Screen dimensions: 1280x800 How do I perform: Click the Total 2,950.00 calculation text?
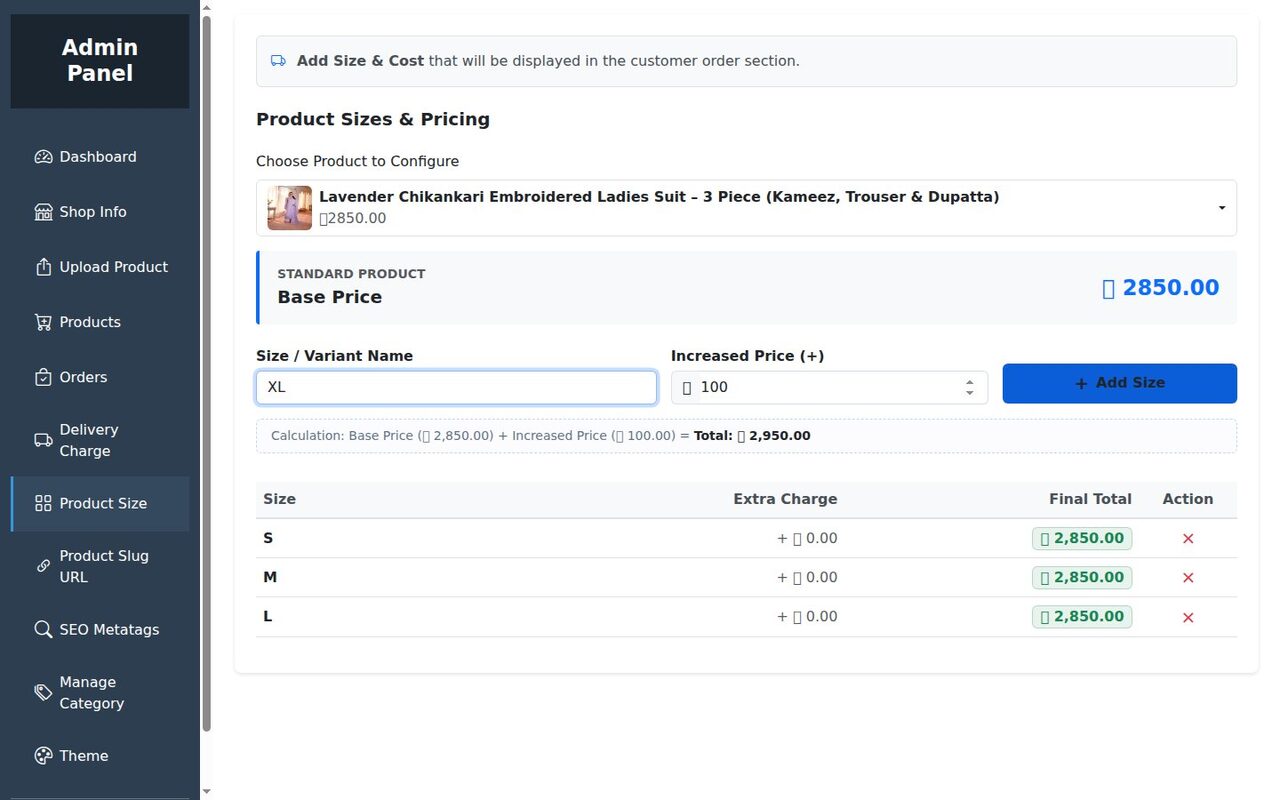752,436
